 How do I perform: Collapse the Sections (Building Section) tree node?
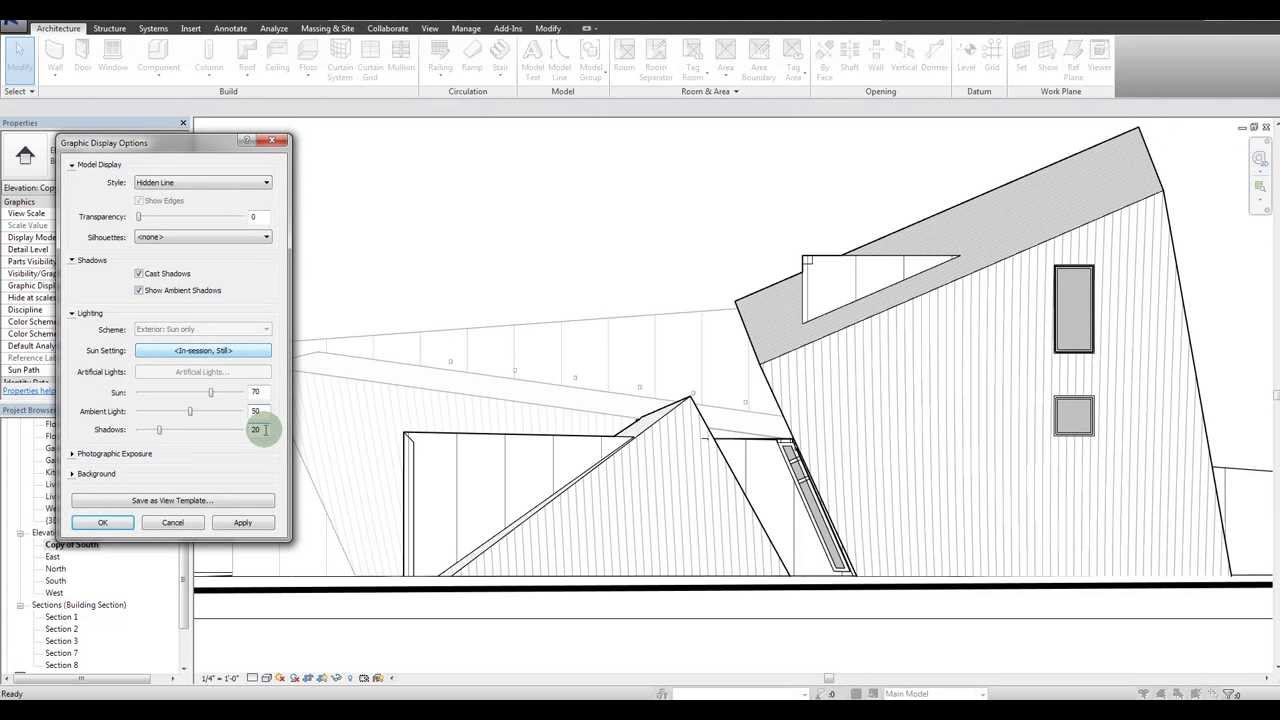20,605
